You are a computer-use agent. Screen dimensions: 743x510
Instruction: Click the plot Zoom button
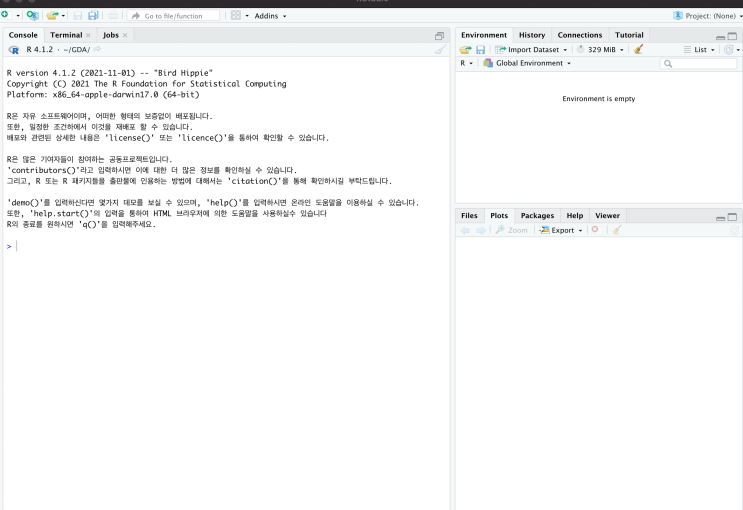(511, 230)
